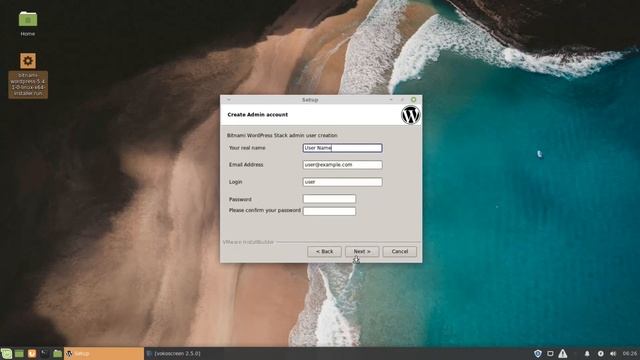This screenshot has height=360, width=640.
Task: Open the volume speaker tray icon
Action: pos(613,353)
